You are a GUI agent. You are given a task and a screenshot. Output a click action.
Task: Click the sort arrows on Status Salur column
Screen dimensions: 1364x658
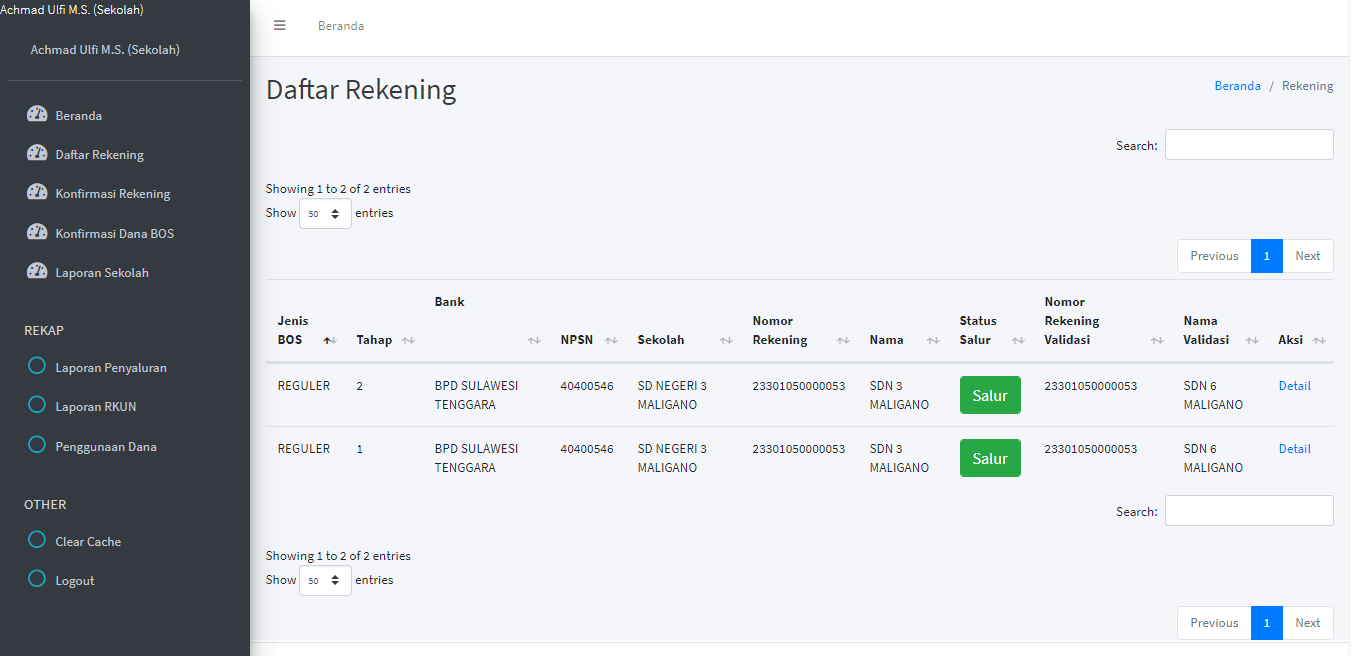[x=1018, y=340]
